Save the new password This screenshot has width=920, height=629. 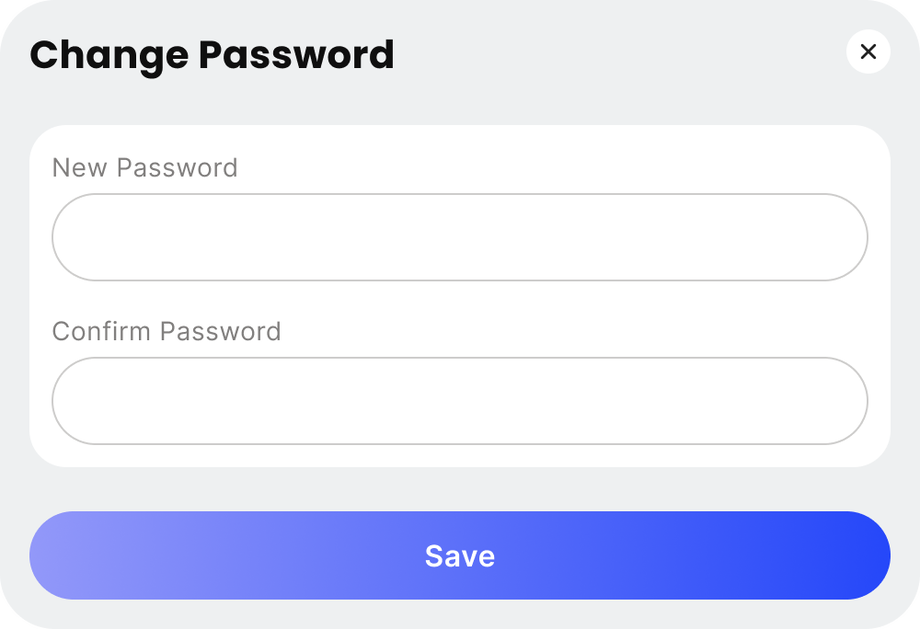tap(459, 556)
